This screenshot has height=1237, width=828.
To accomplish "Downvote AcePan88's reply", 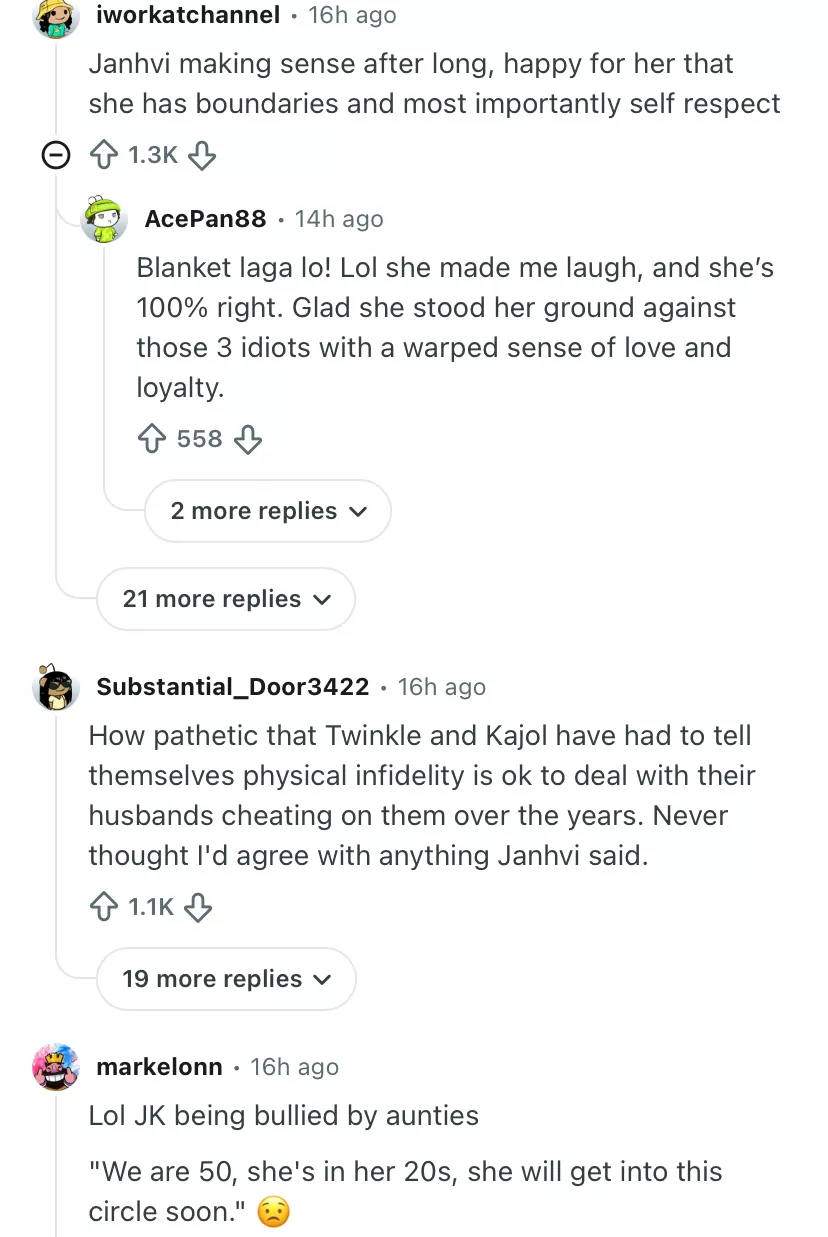I will 247,439.
